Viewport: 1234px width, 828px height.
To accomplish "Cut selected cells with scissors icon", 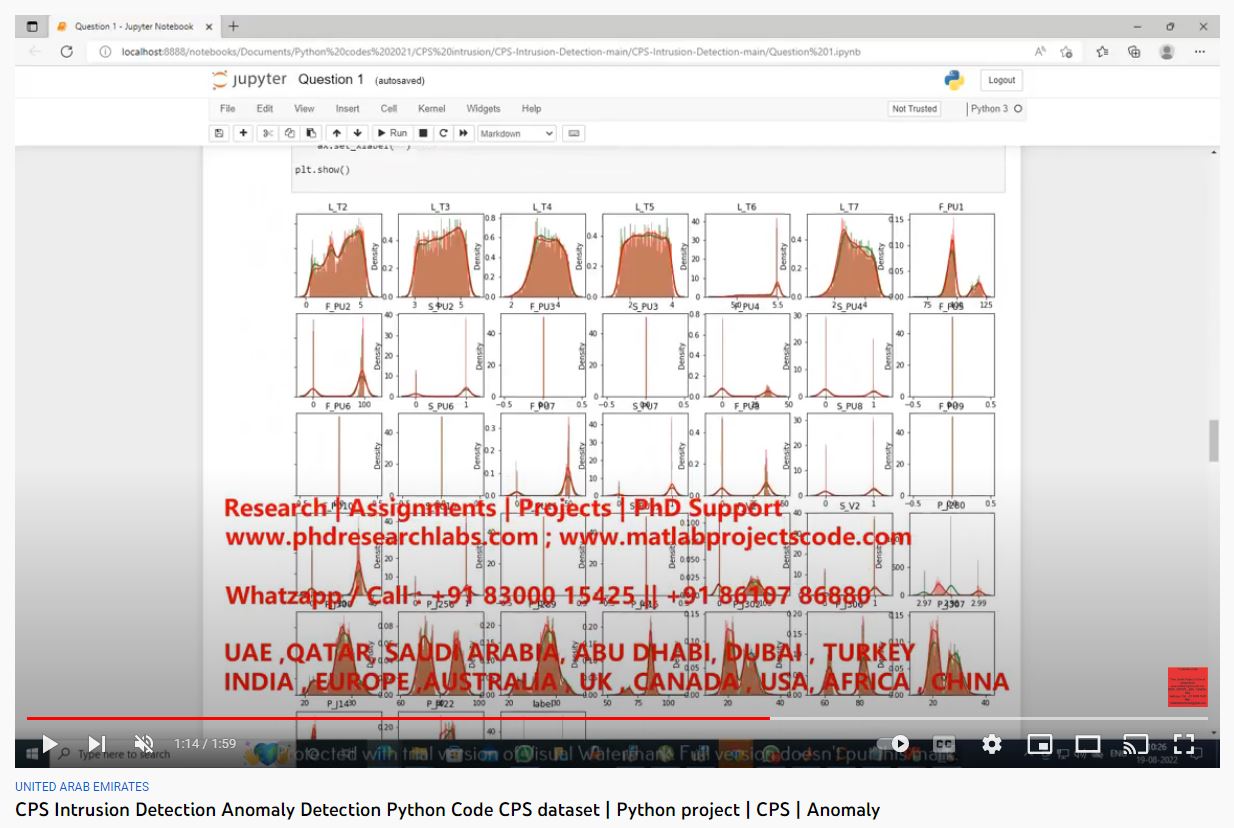I will [x=267, y=133].
